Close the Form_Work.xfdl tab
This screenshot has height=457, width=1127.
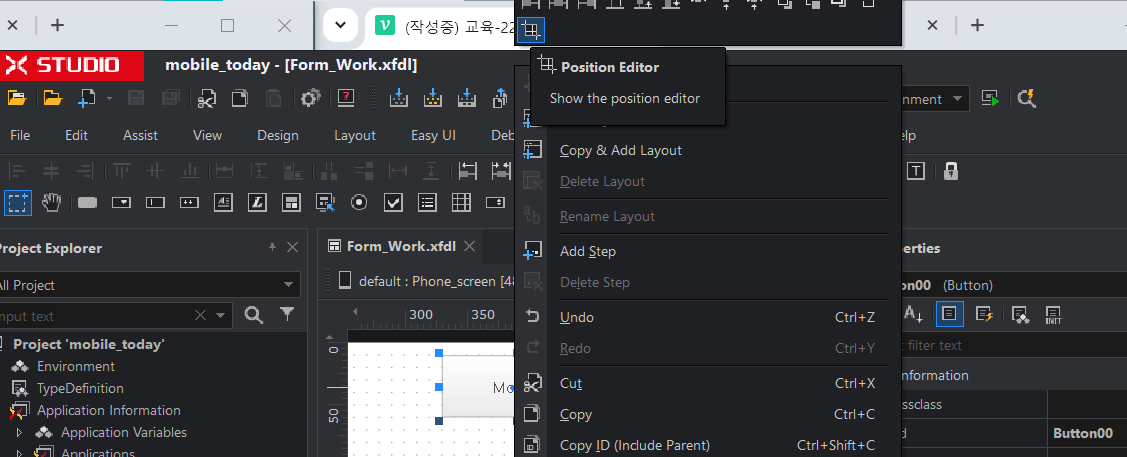(x=469, y=246)
